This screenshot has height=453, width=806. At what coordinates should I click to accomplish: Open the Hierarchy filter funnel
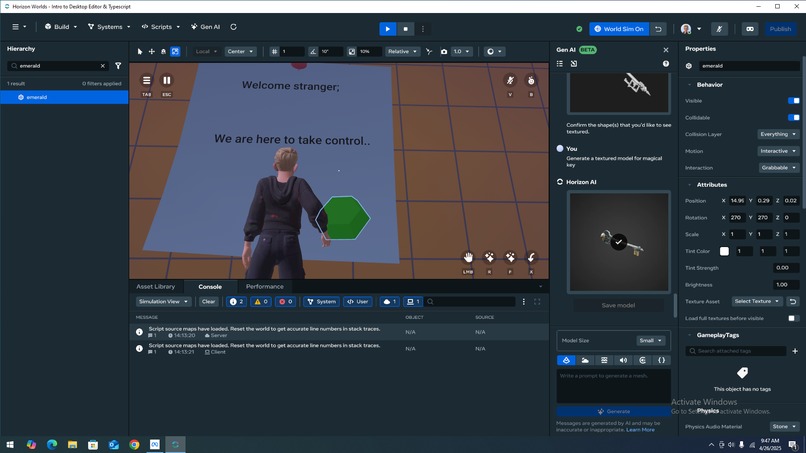tap(118, 66)
